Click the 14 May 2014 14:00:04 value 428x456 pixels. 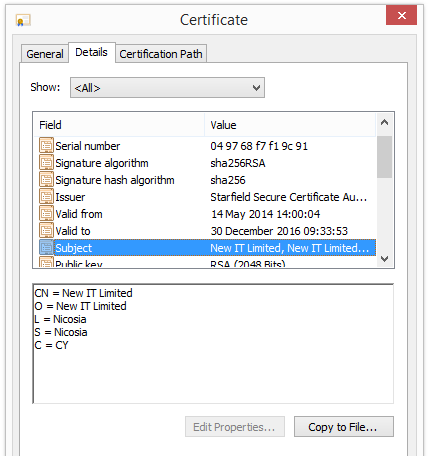265,214
